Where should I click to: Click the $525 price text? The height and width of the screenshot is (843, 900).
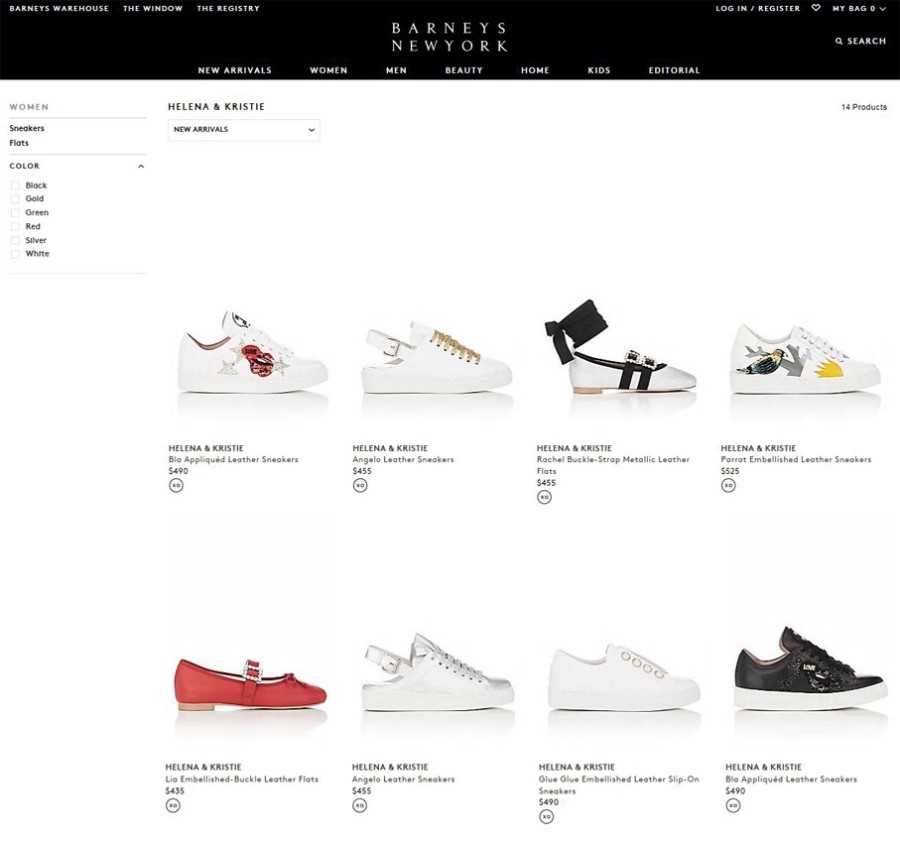[x=730, y=471]
